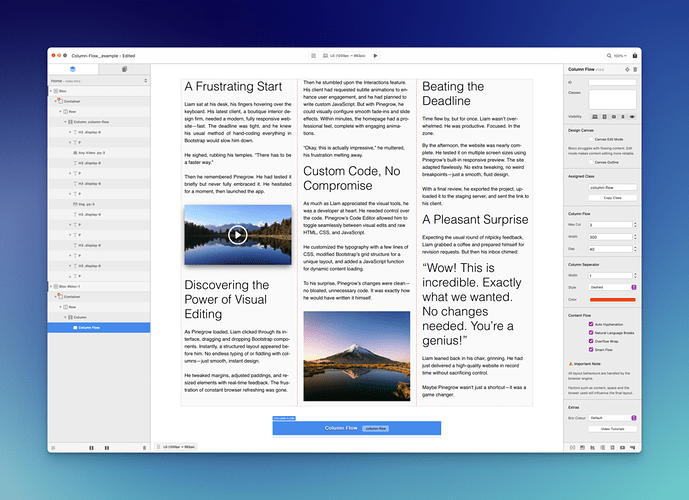The height and width of the screenshot is (500, 689).
Task: Click the preview play icon in the top toolbar
Action: click(375, 55)
